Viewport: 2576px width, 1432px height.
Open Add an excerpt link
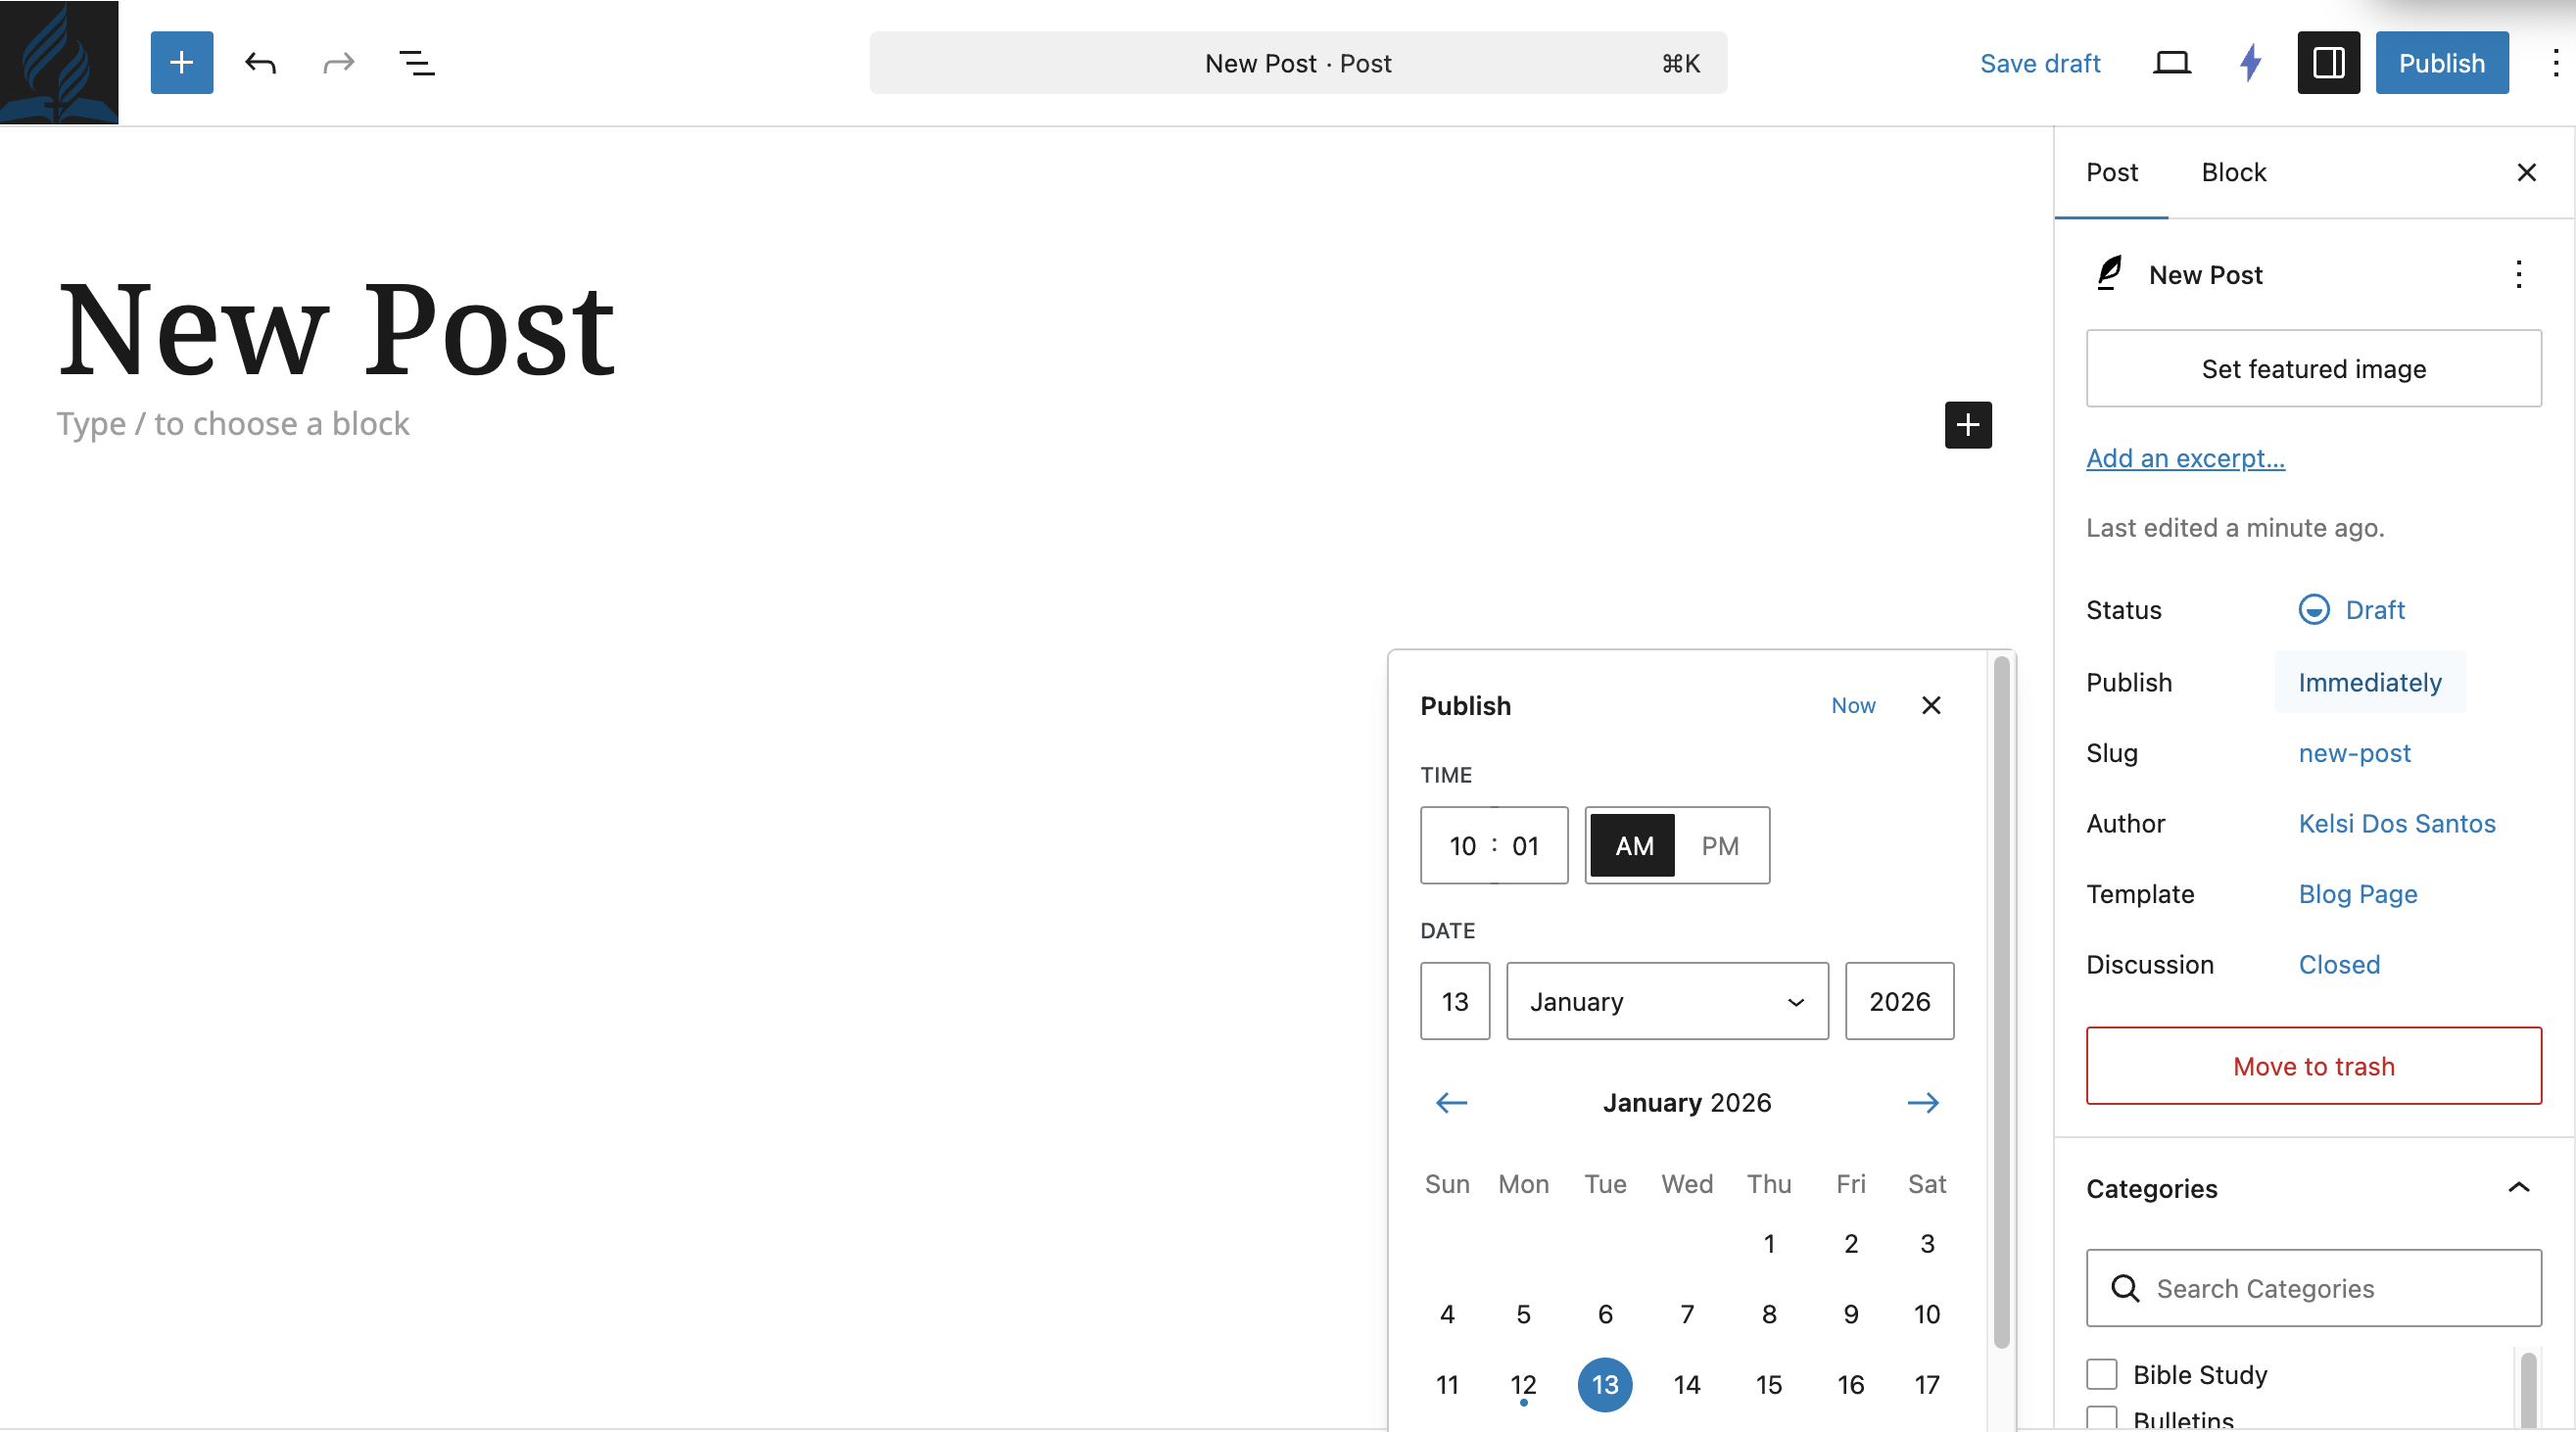2185,458
